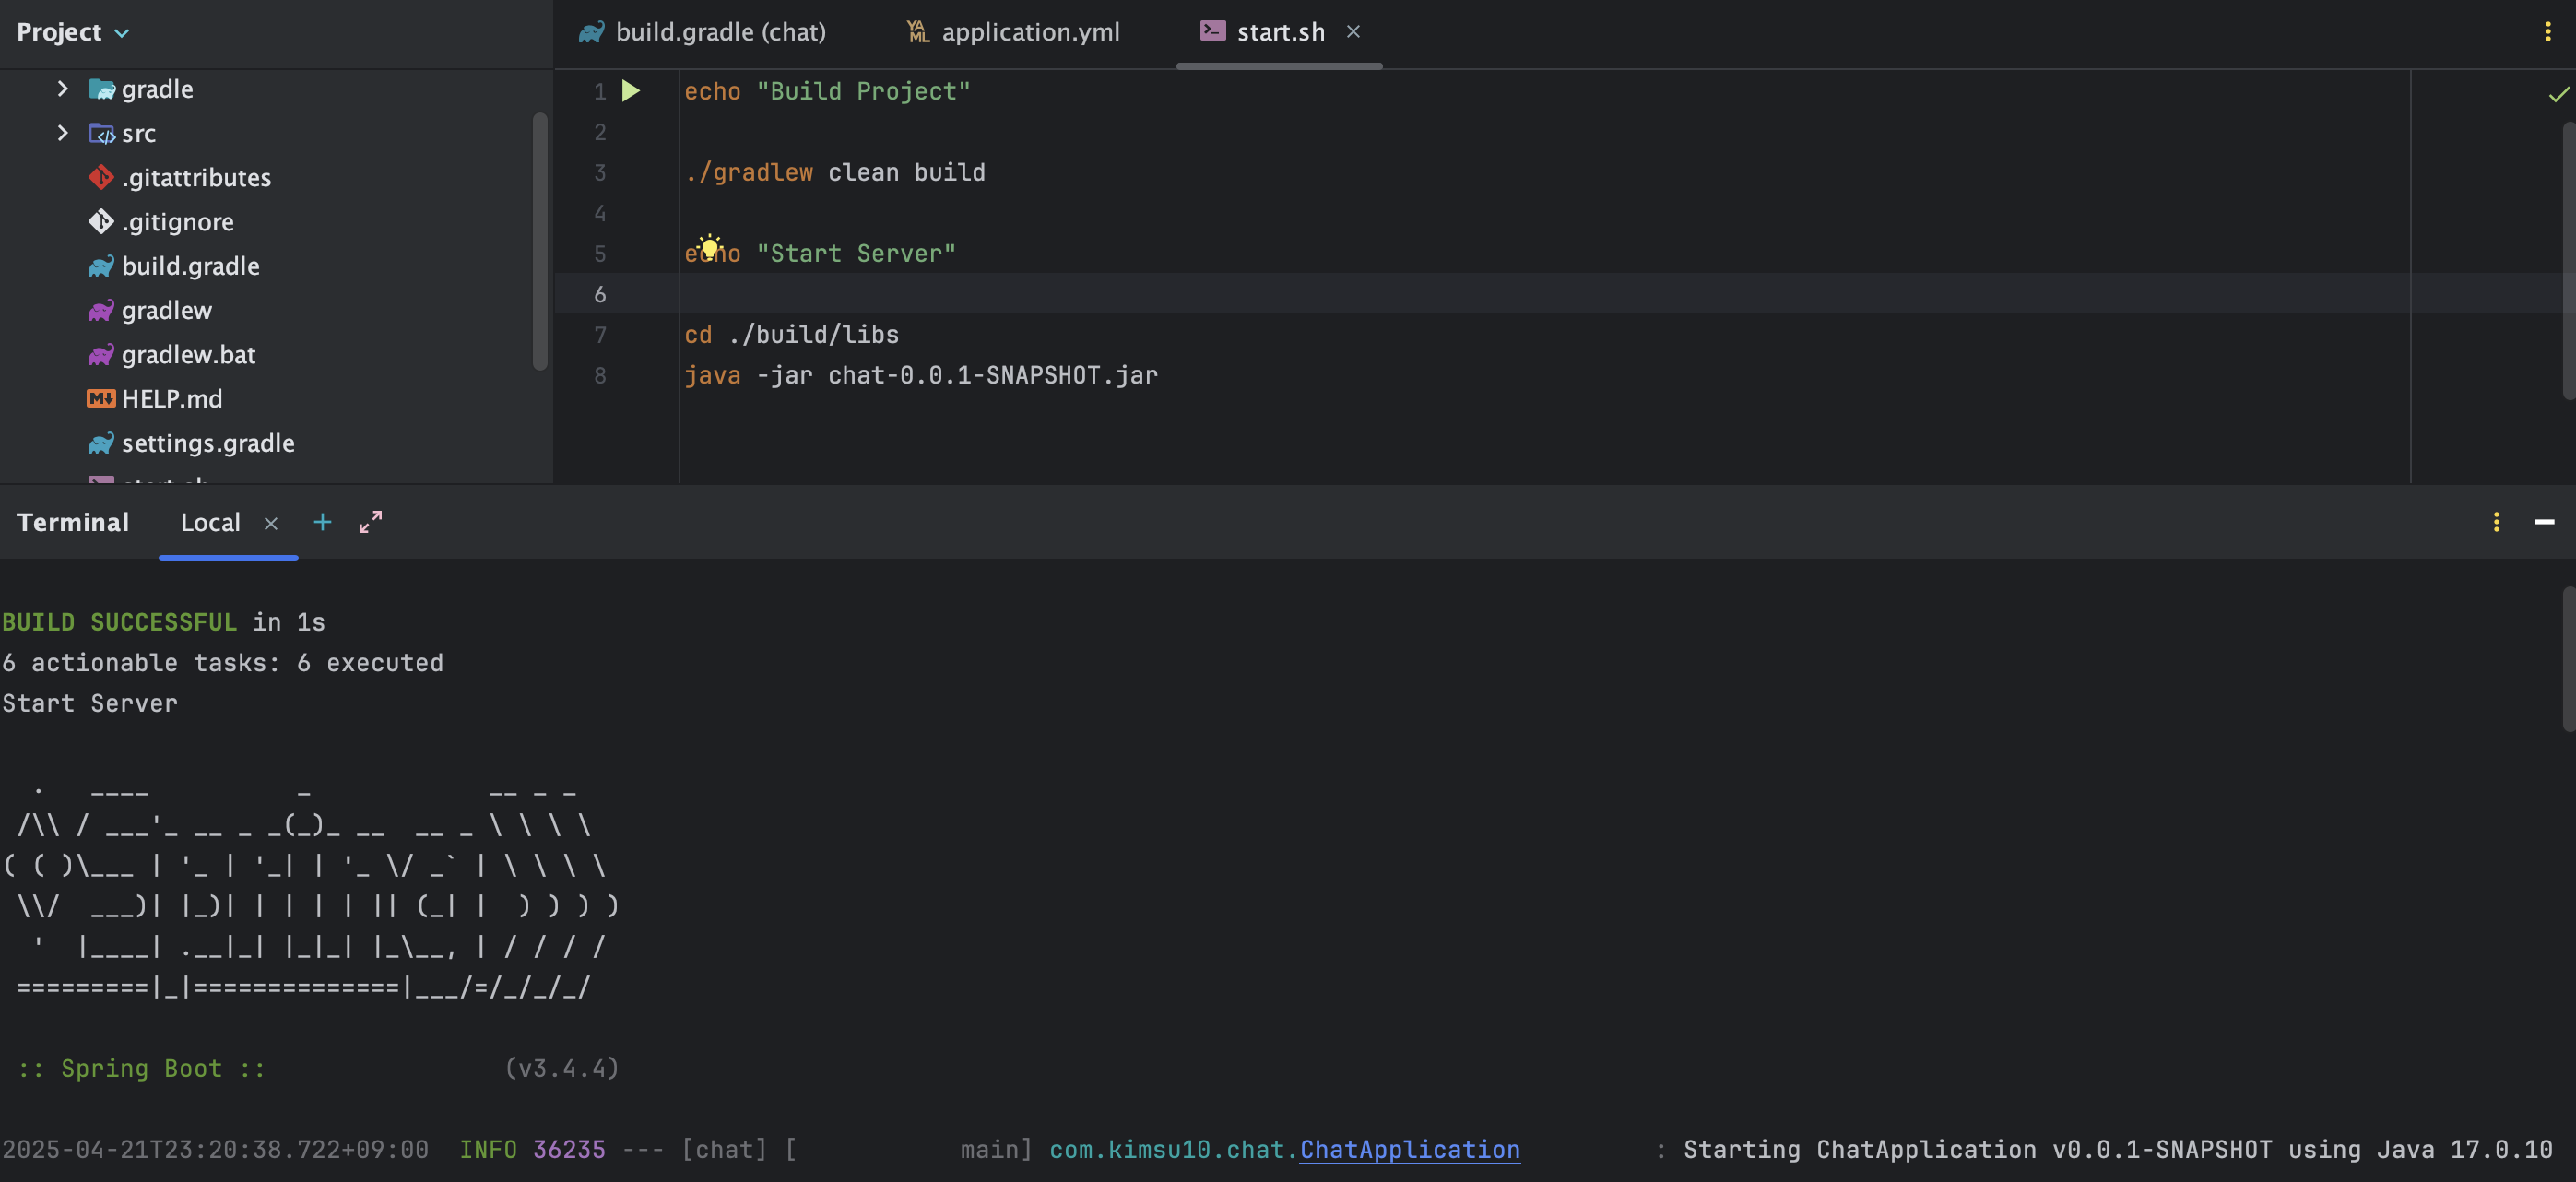
Task: Run the start.sh script from gutter arrow
Action: [x=631, y=91]
